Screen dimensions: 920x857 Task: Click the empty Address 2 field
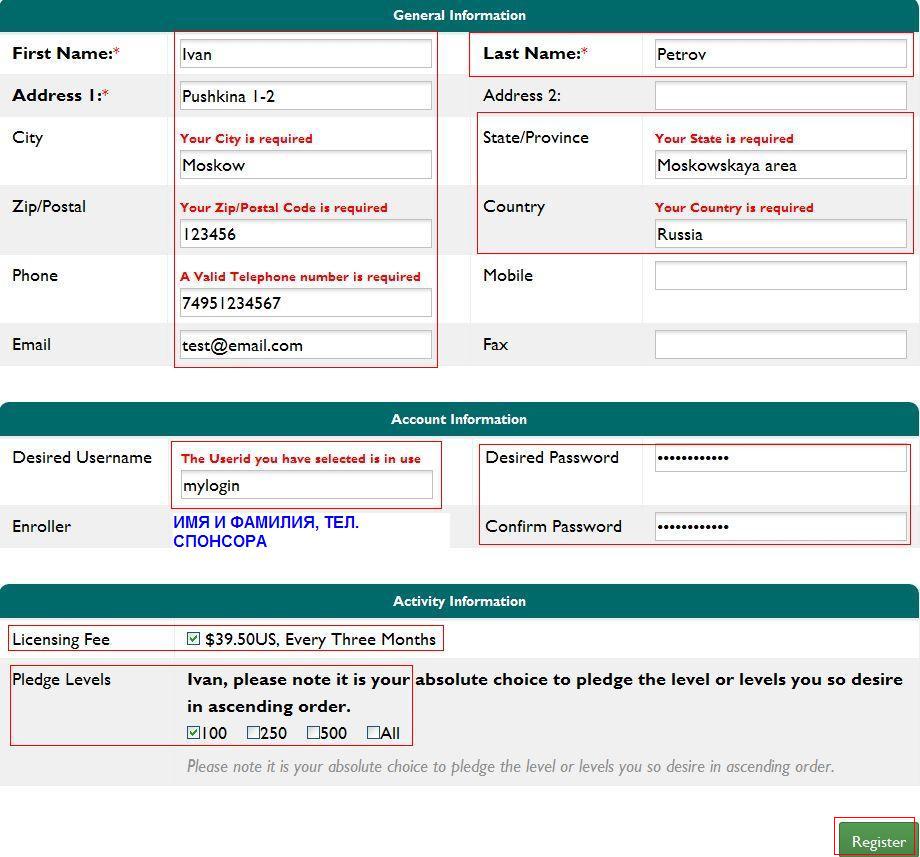pos(780,96)
